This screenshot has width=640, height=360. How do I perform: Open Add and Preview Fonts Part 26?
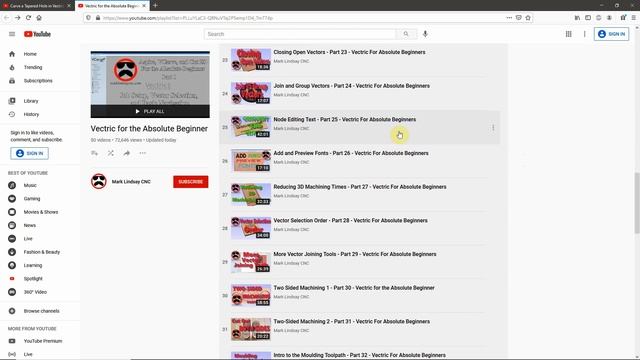(x=351, y=153)
